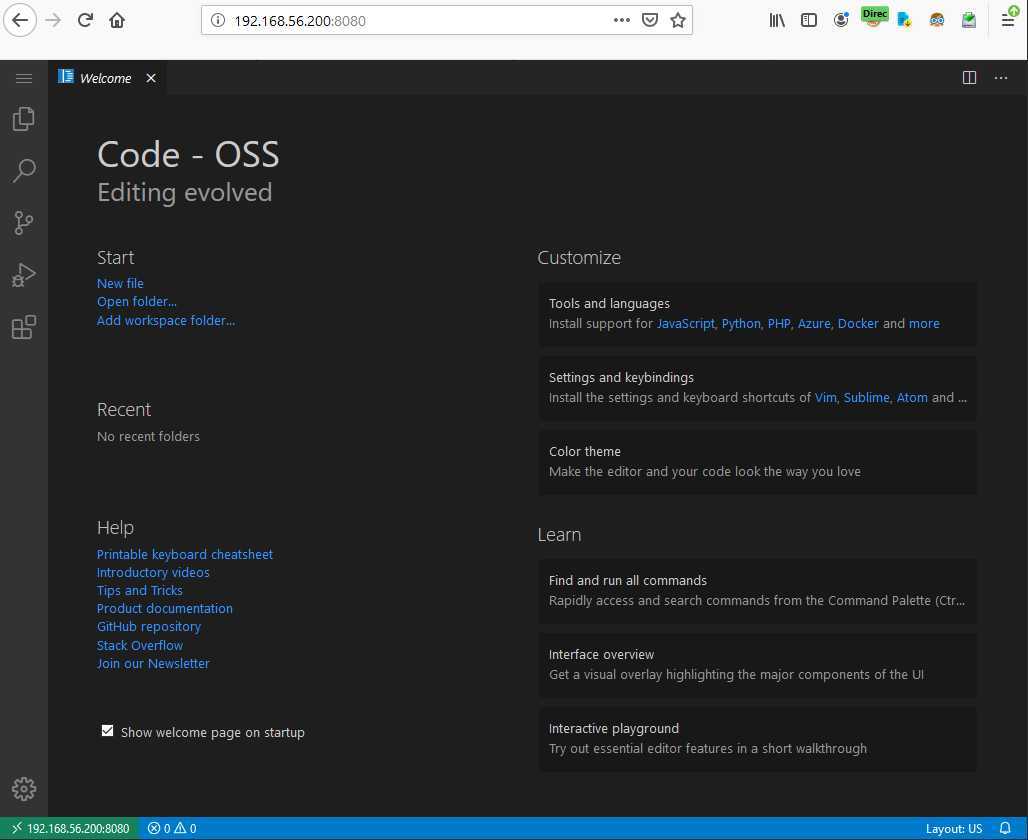Screen dimensions: 1028x840
Task: Click the Open folder... link
Action: pyautogui.click(x=136, y=302)
